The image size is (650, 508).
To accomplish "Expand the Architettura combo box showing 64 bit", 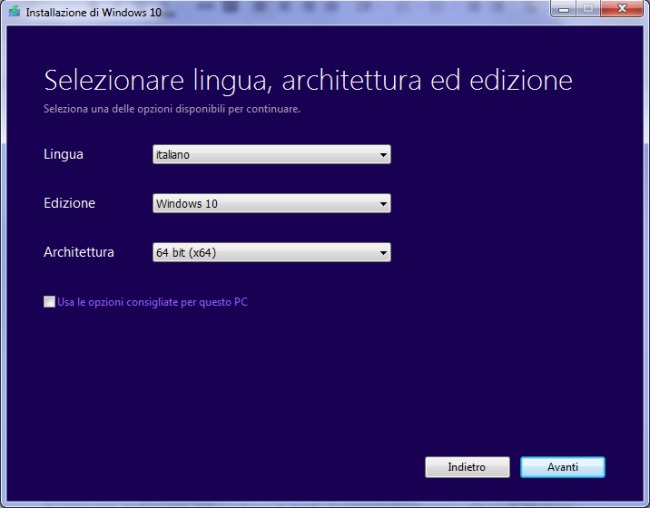I will 272,252.
